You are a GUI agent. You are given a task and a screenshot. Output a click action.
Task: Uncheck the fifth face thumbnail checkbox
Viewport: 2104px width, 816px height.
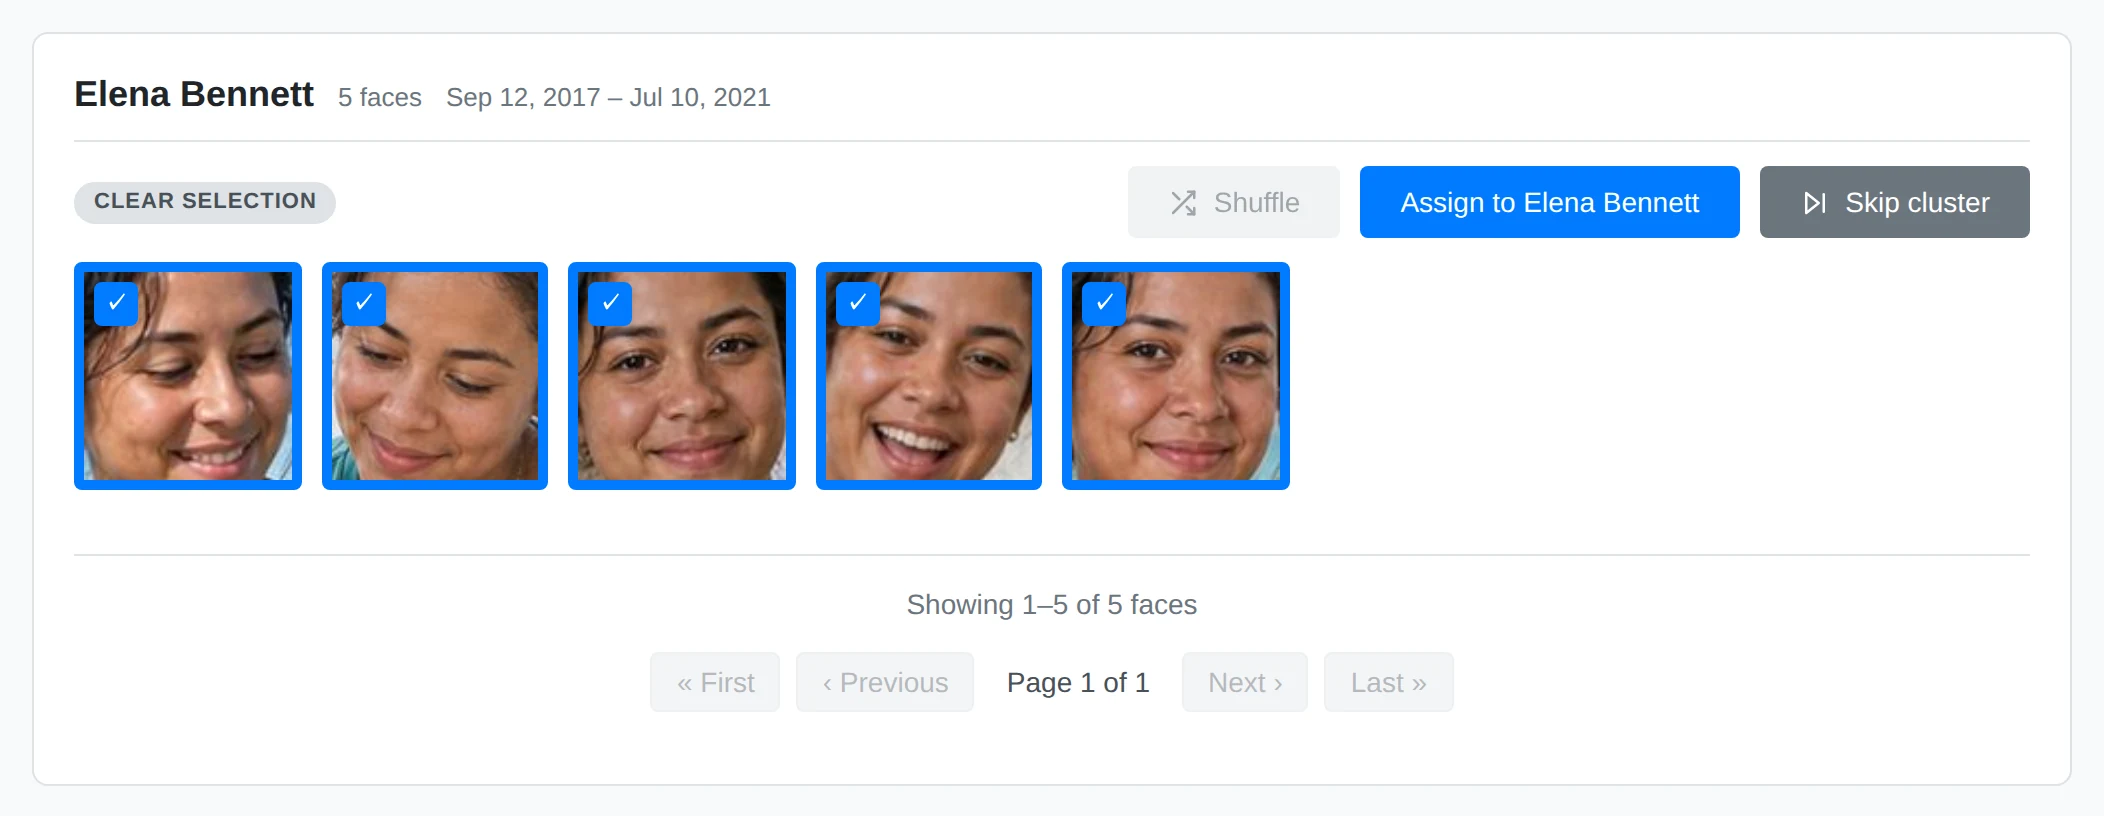1104,303
